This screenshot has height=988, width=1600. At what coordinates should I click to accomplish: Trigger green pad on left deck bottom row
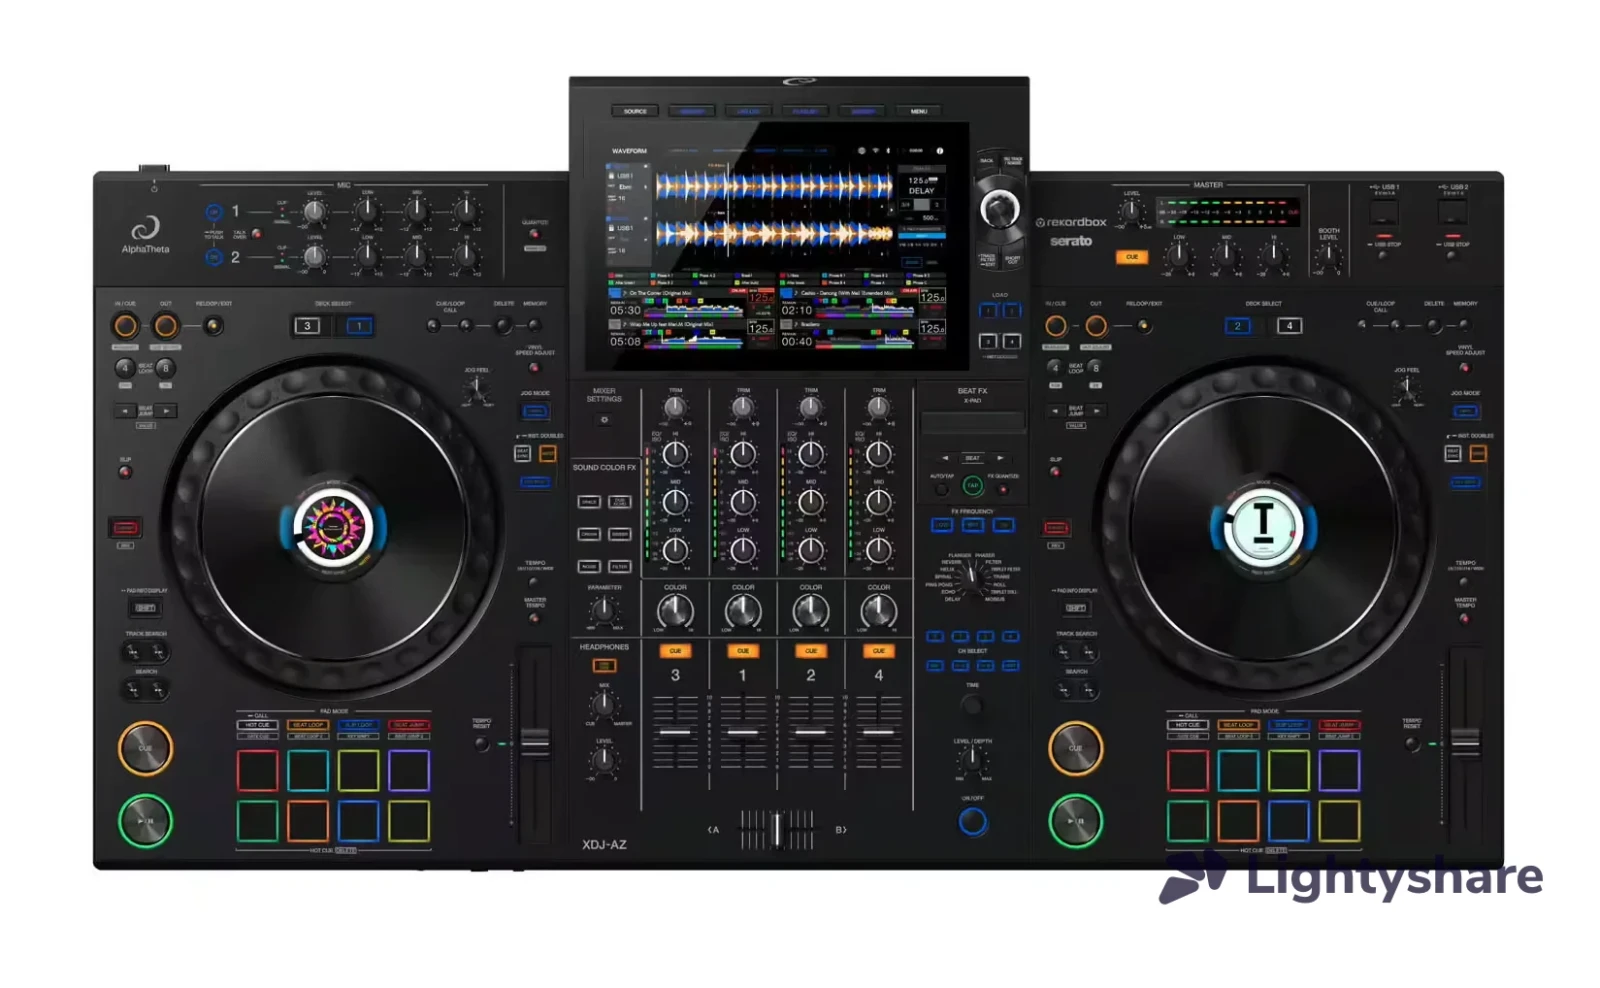click(257, 821)
